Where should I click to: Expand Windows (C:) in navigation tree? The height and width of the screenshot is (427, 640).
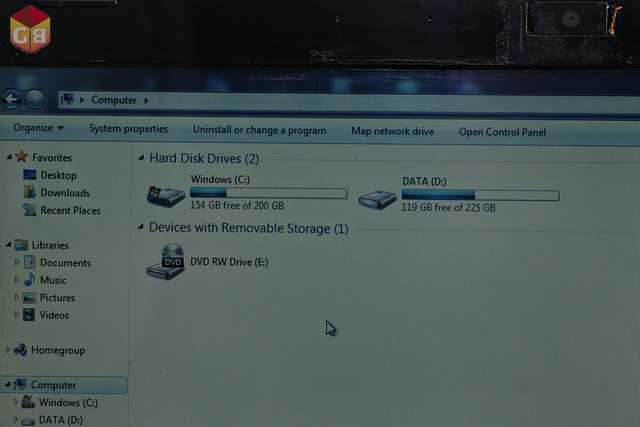pos(16,402)
